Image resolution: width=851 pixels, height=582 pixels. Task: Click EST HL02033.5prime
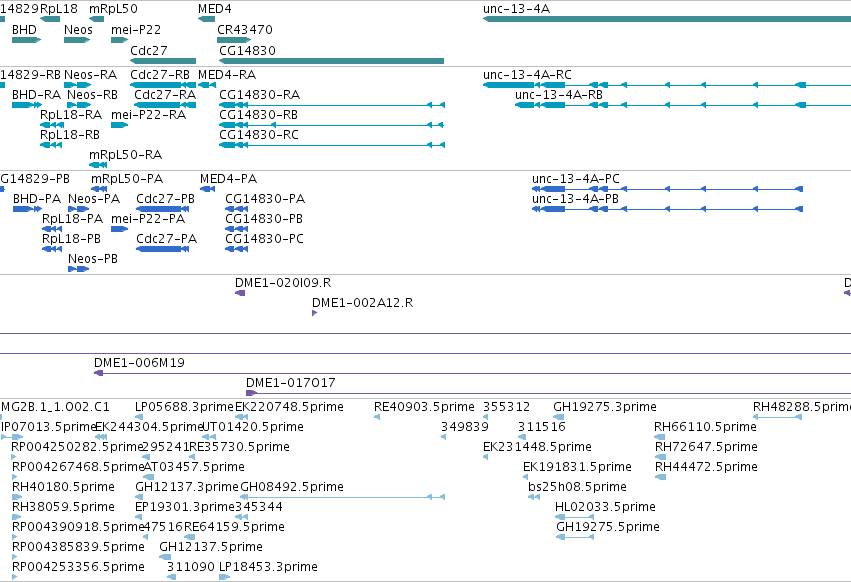click(x=575, y=517)
